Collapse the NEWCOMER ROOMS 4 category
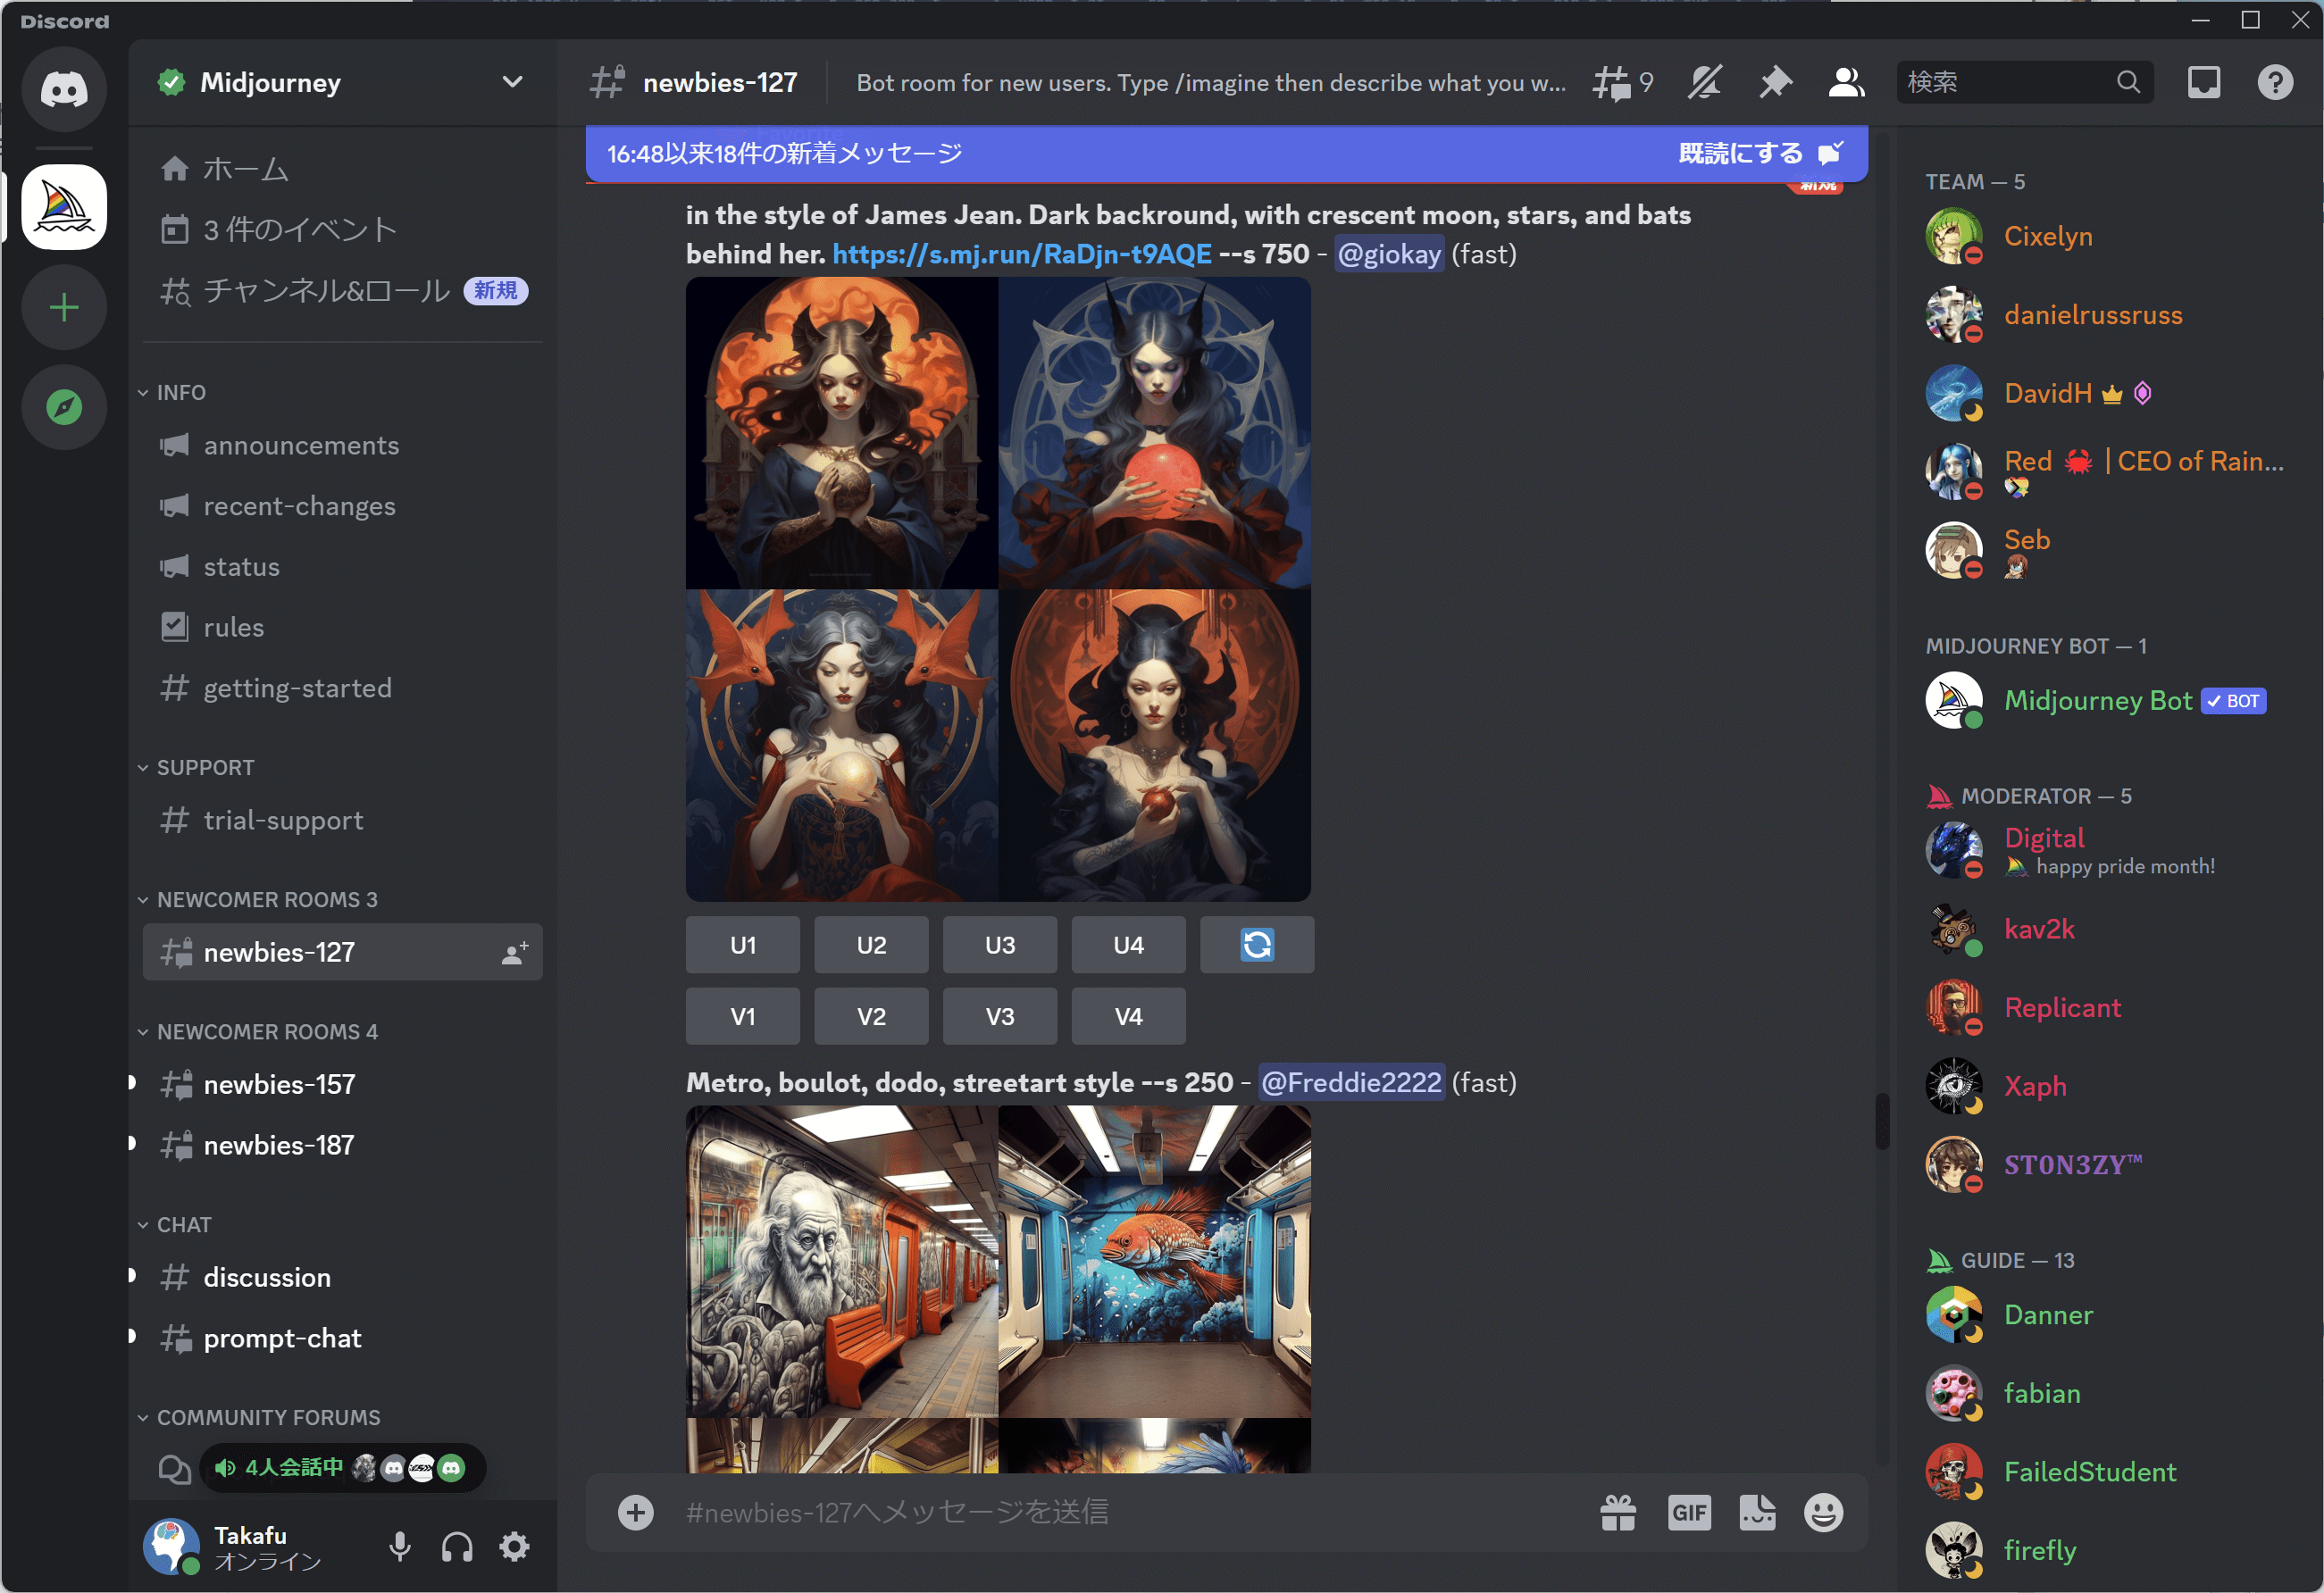The image size is (2324, 1593). click(266, 1032)
